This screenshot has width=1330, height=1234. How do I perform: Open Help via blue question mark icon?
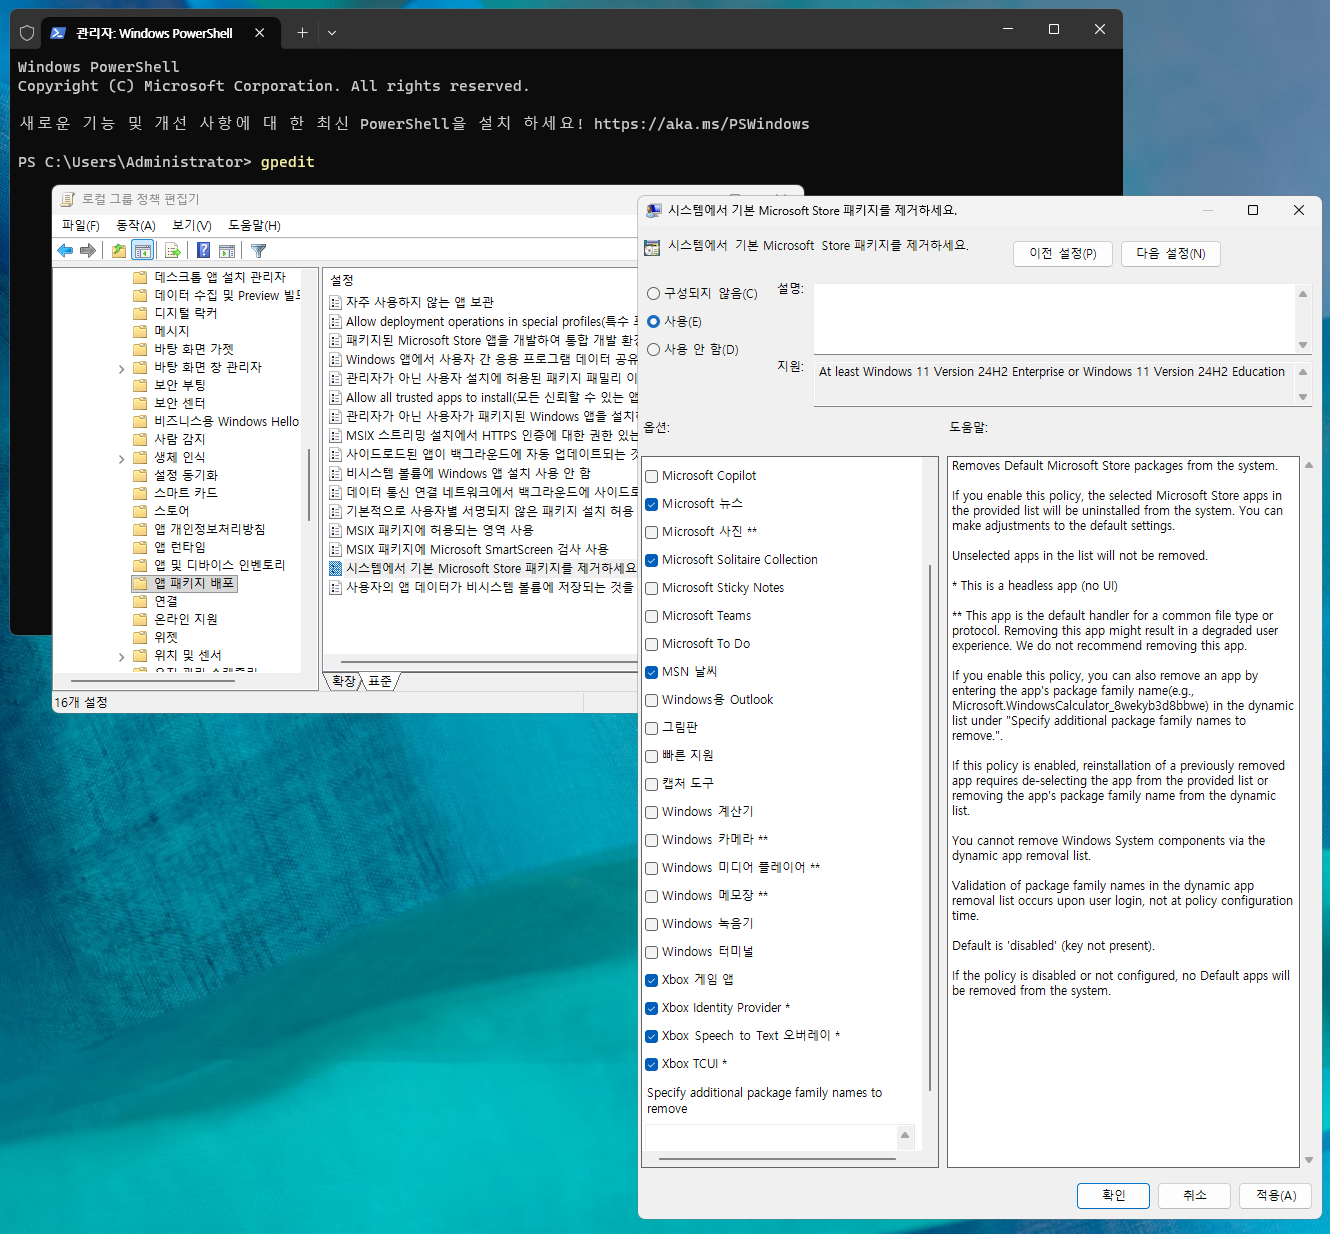point(204,251)
